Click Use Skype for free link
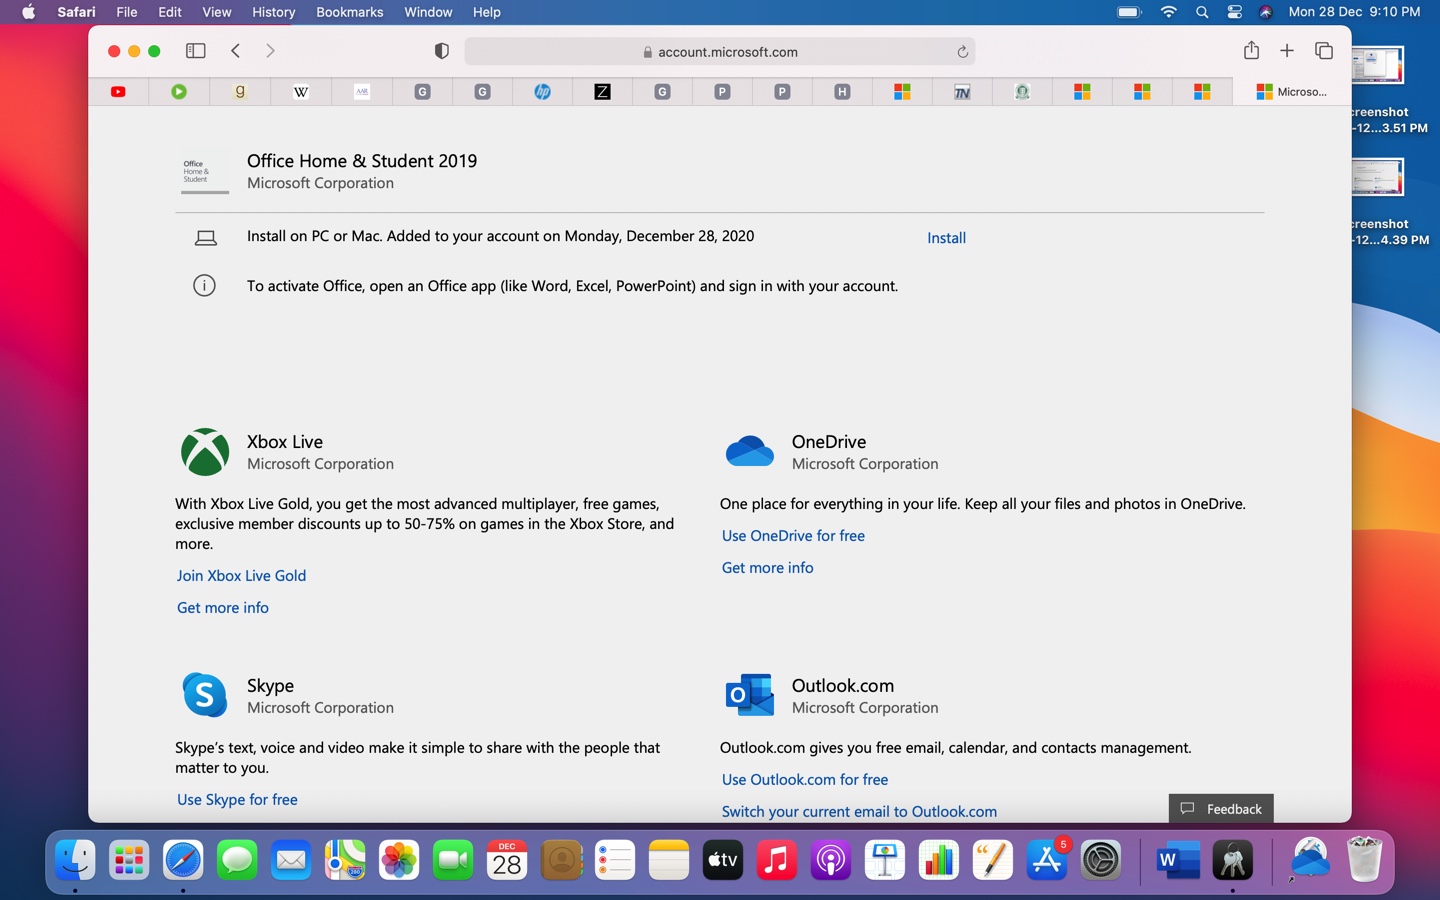This screenshot has height=900, width=1440. point(237,800)
